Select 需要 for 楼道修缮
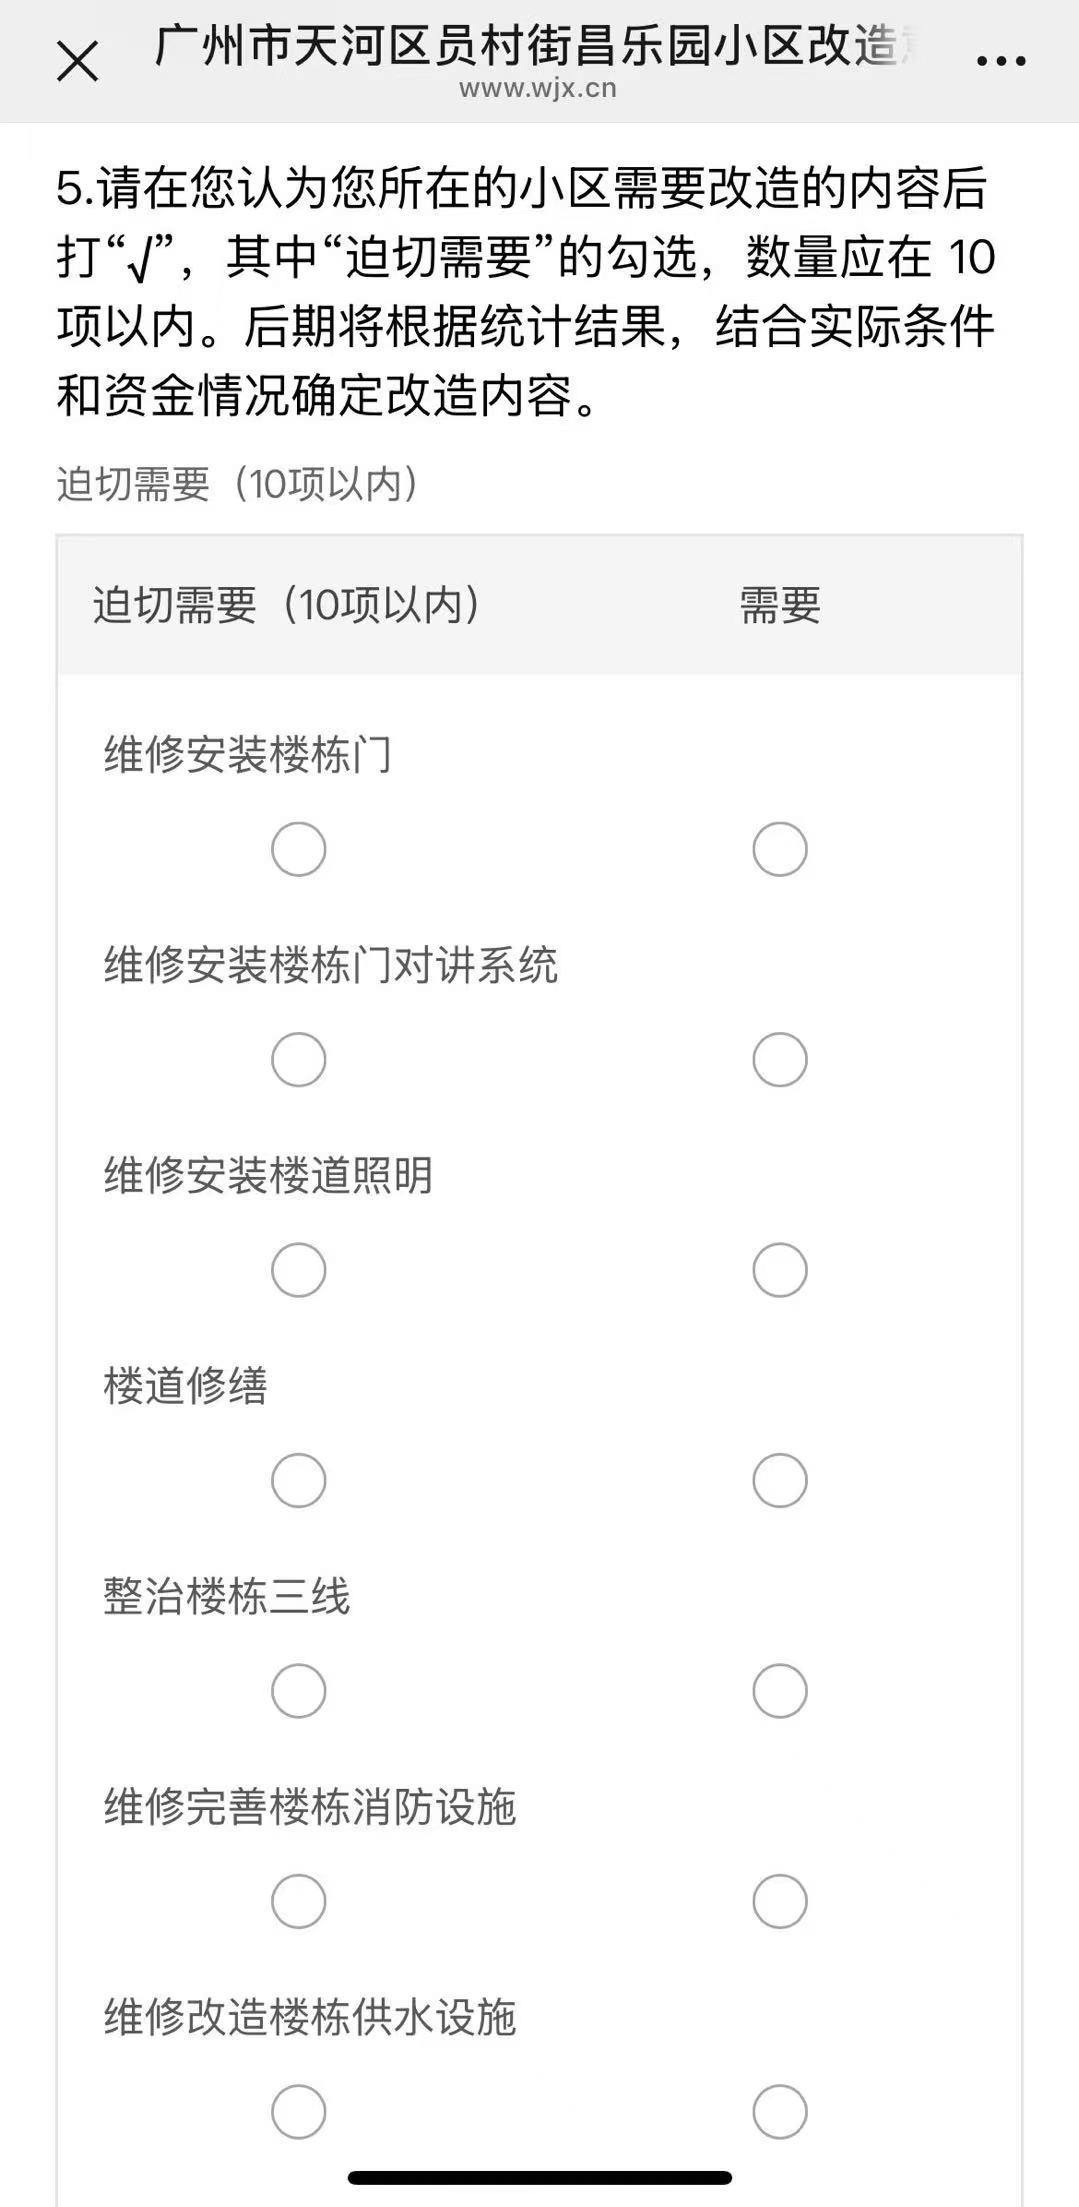Viewport: 1079px width, 2207px height. 780,1481
